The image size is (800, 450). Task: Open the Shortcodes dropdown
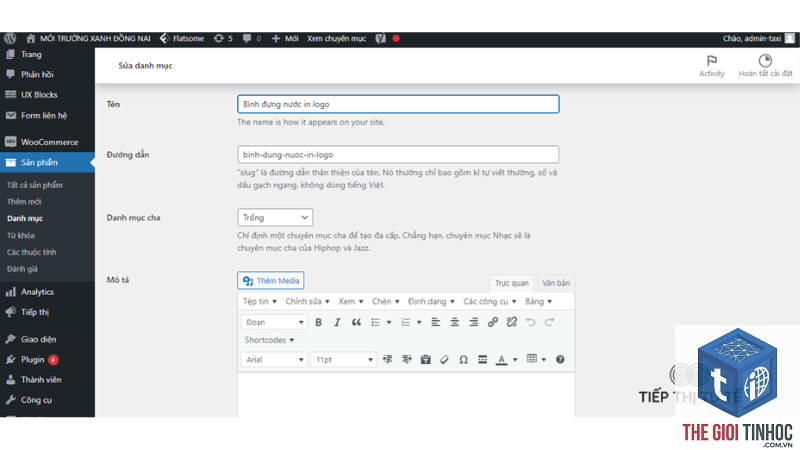click(x=269, y=340)
